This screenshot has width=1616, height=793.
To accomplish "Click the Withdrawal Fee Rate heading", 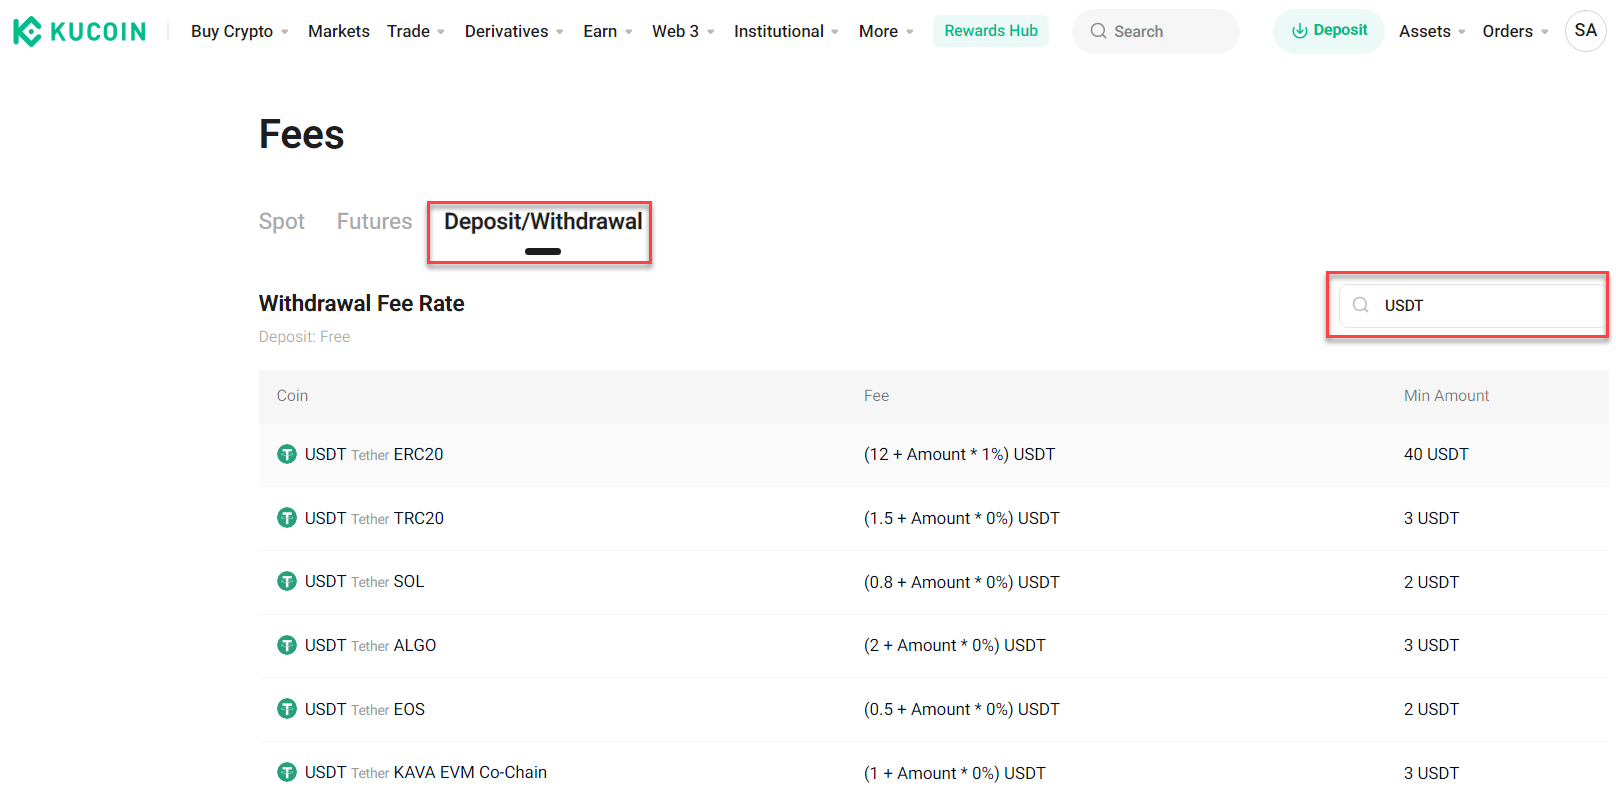I will tap(361, 303).
